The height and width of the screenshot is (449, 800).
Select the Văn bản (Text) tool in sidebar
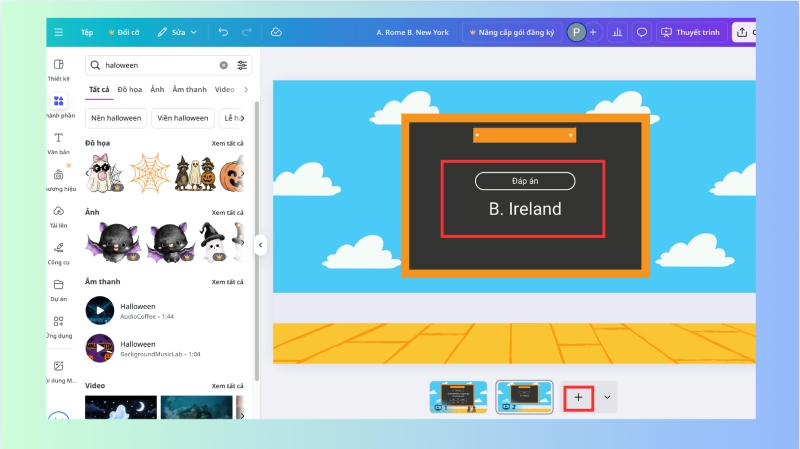59,141
